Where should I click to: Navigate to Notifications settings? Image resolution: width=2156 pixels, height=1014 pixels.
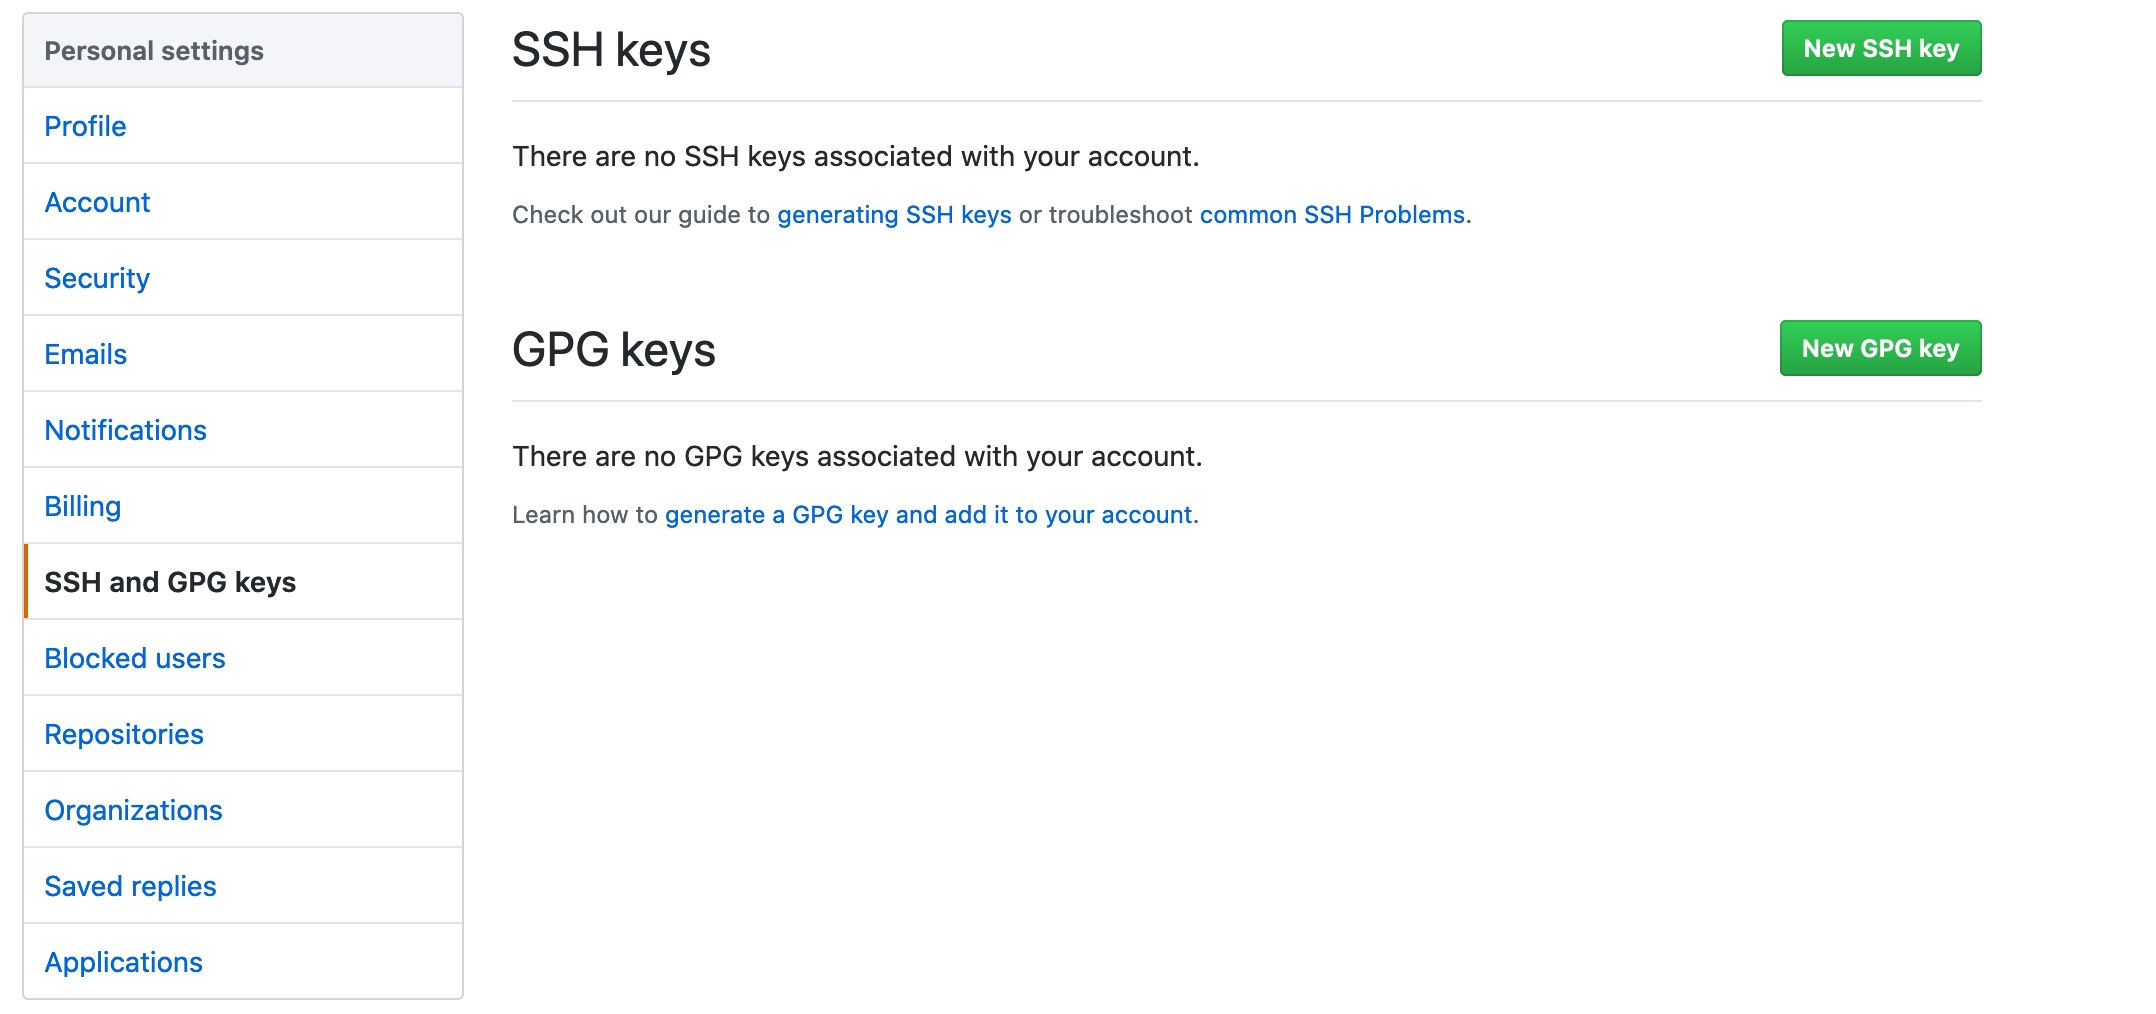125,430
